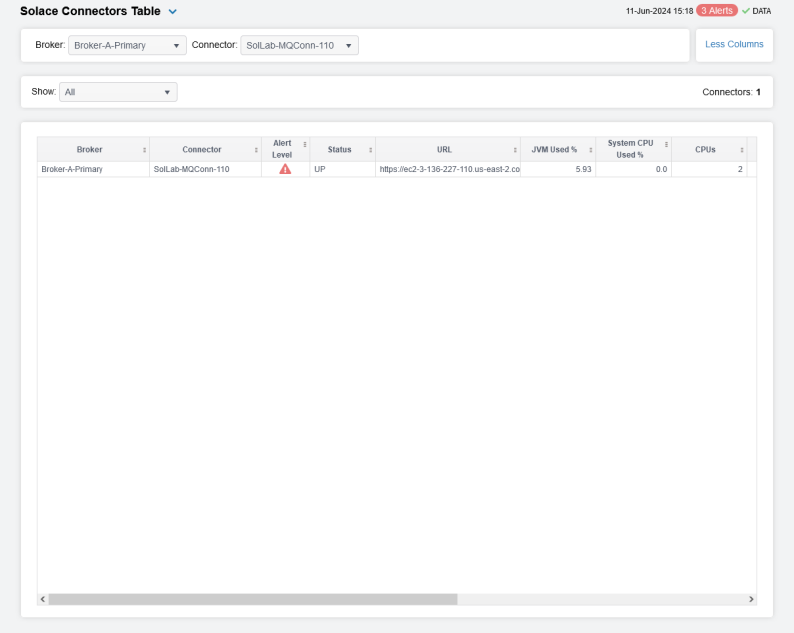Open the CPUs column menu icon
Viewport: 794px width, 633px height.
(742, 150)
